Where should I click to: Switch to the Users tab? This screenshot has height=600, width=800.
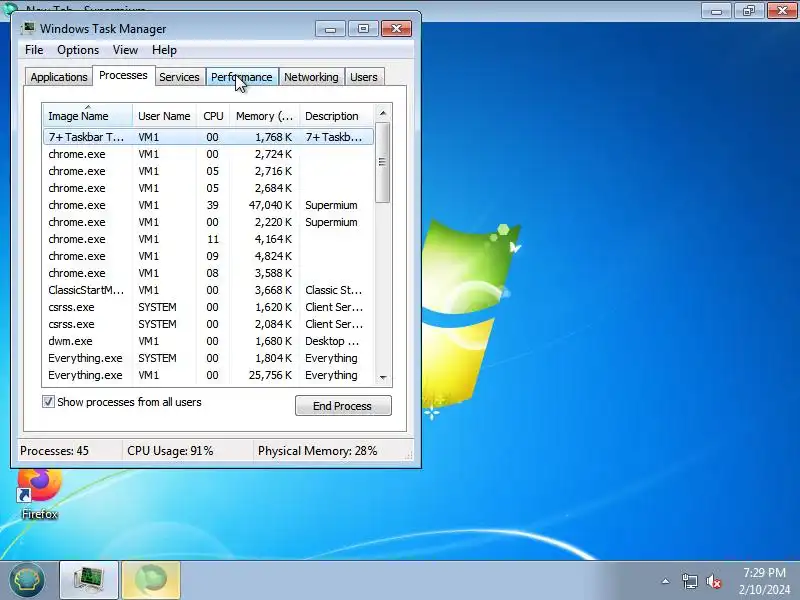pyautogui.click(x=364, y=77)
